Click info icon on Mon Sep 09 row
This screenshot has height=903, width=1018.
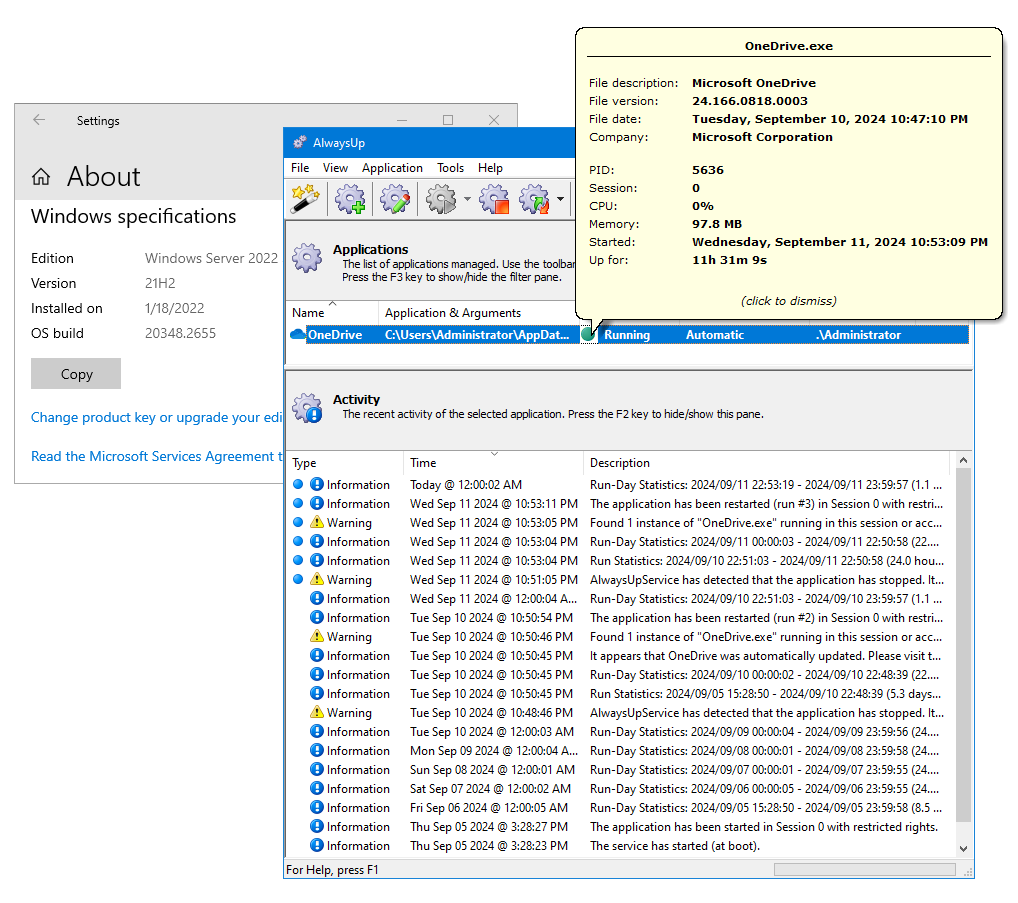317,750
